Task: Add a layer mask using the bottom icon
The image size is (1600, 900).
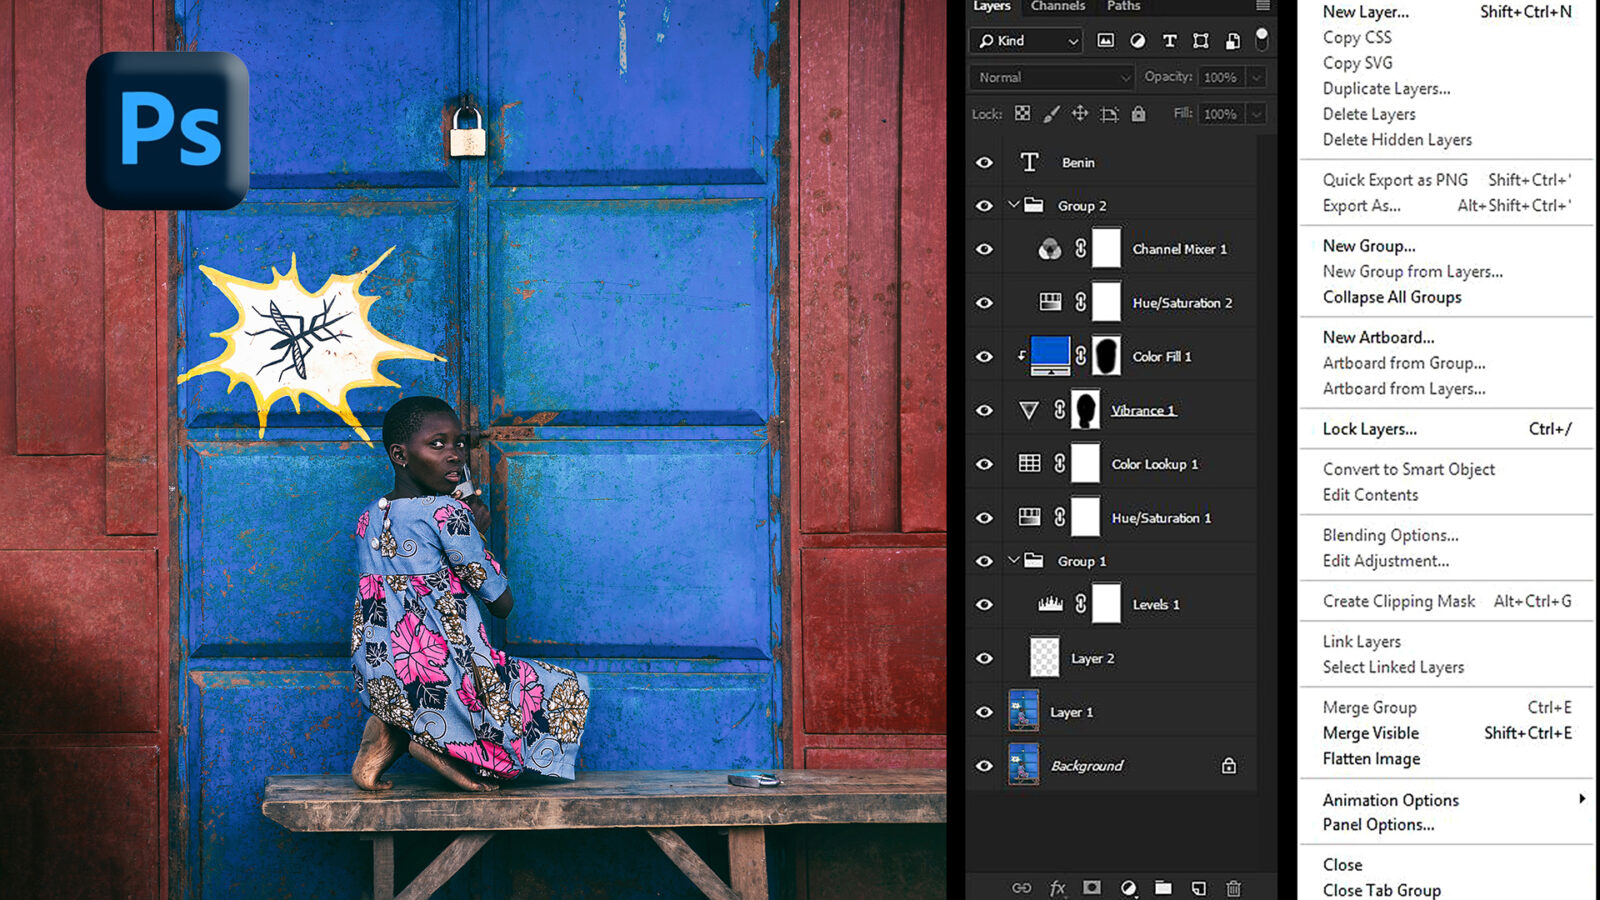Action: [1092, 888]
